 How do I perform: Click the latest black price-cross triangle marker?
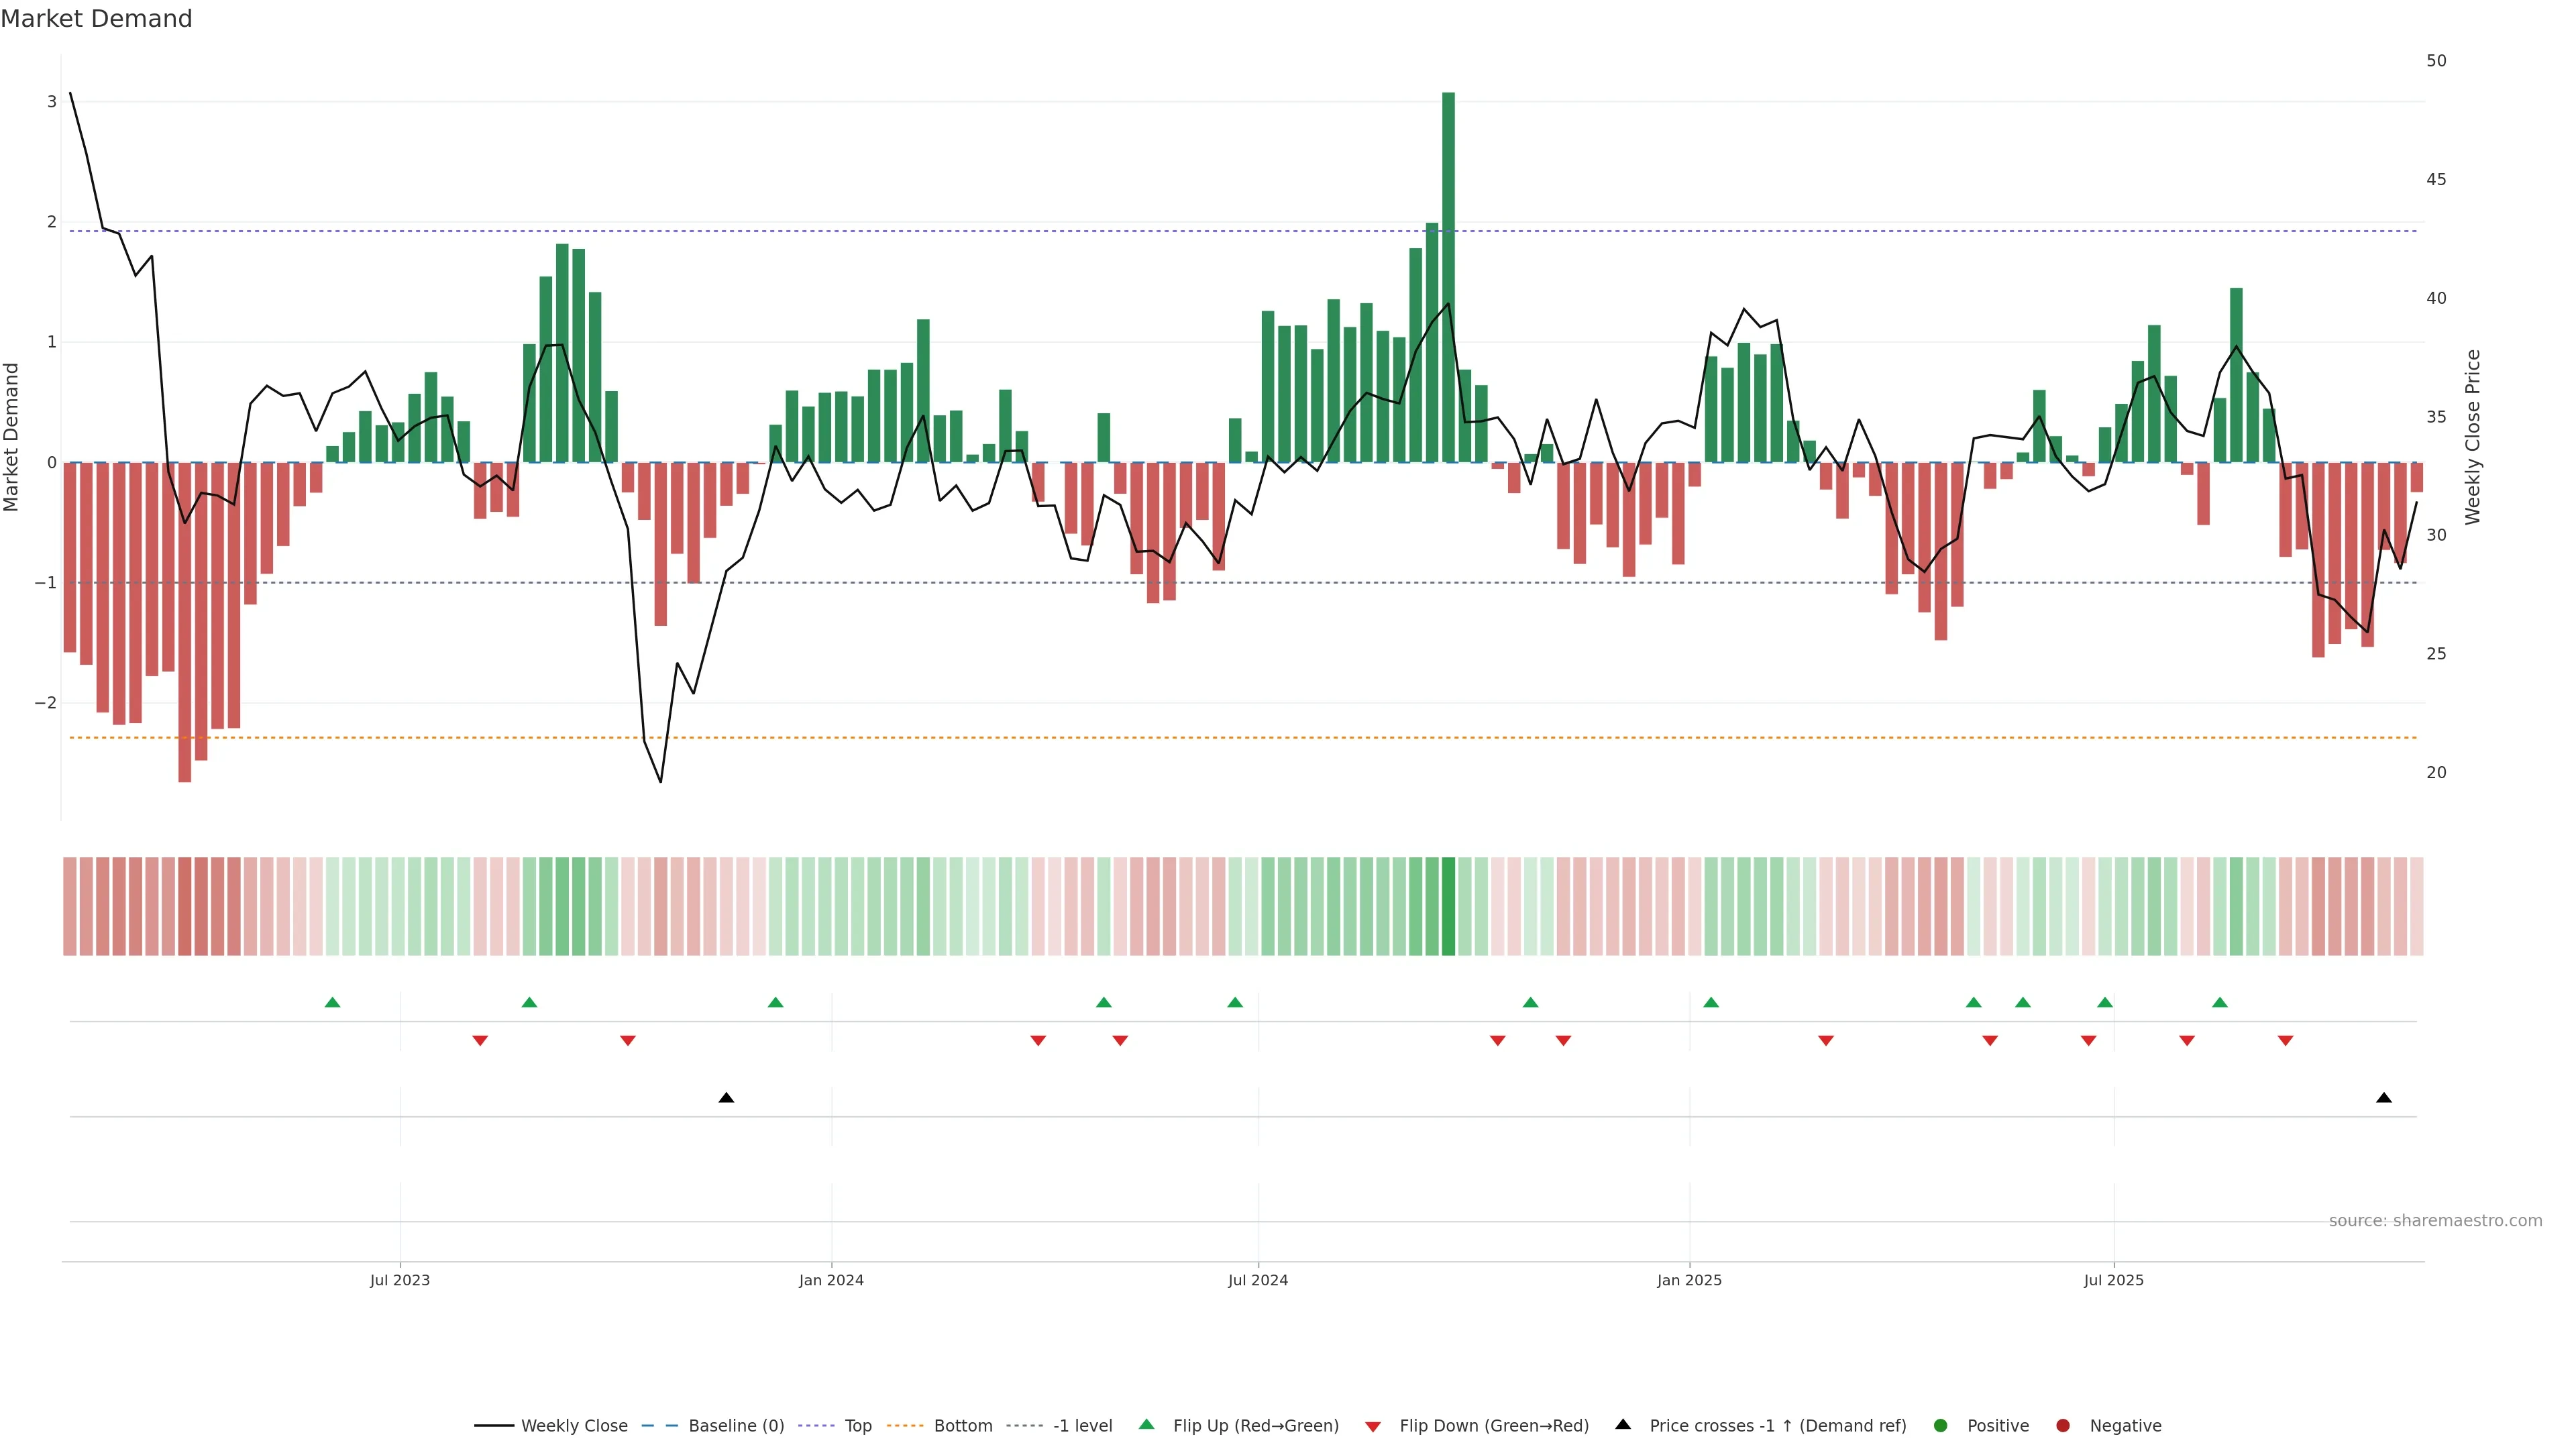click(2384, 1098)
